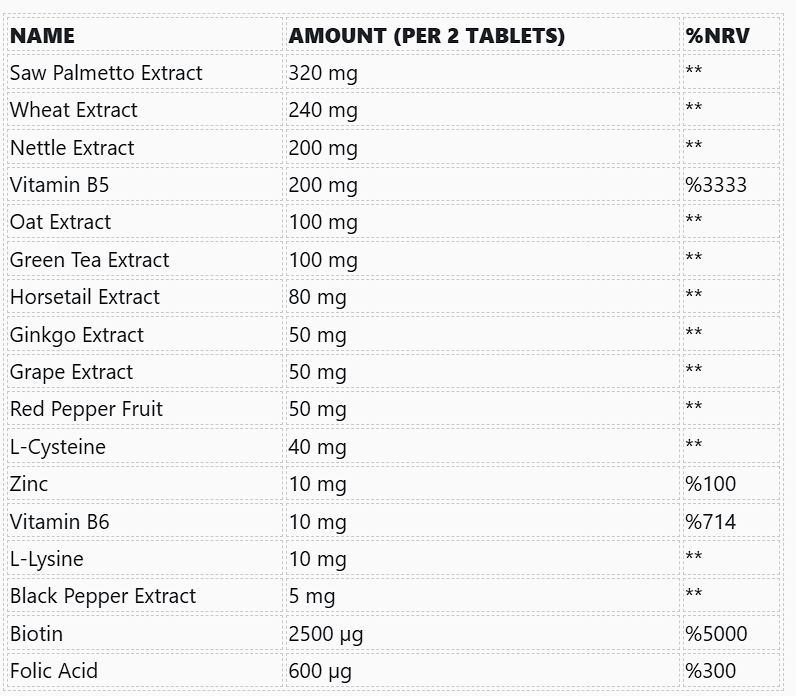Click the Vitamin B6 %714 value
This screenshot has height=696, width=796.
tap(710, 522)
